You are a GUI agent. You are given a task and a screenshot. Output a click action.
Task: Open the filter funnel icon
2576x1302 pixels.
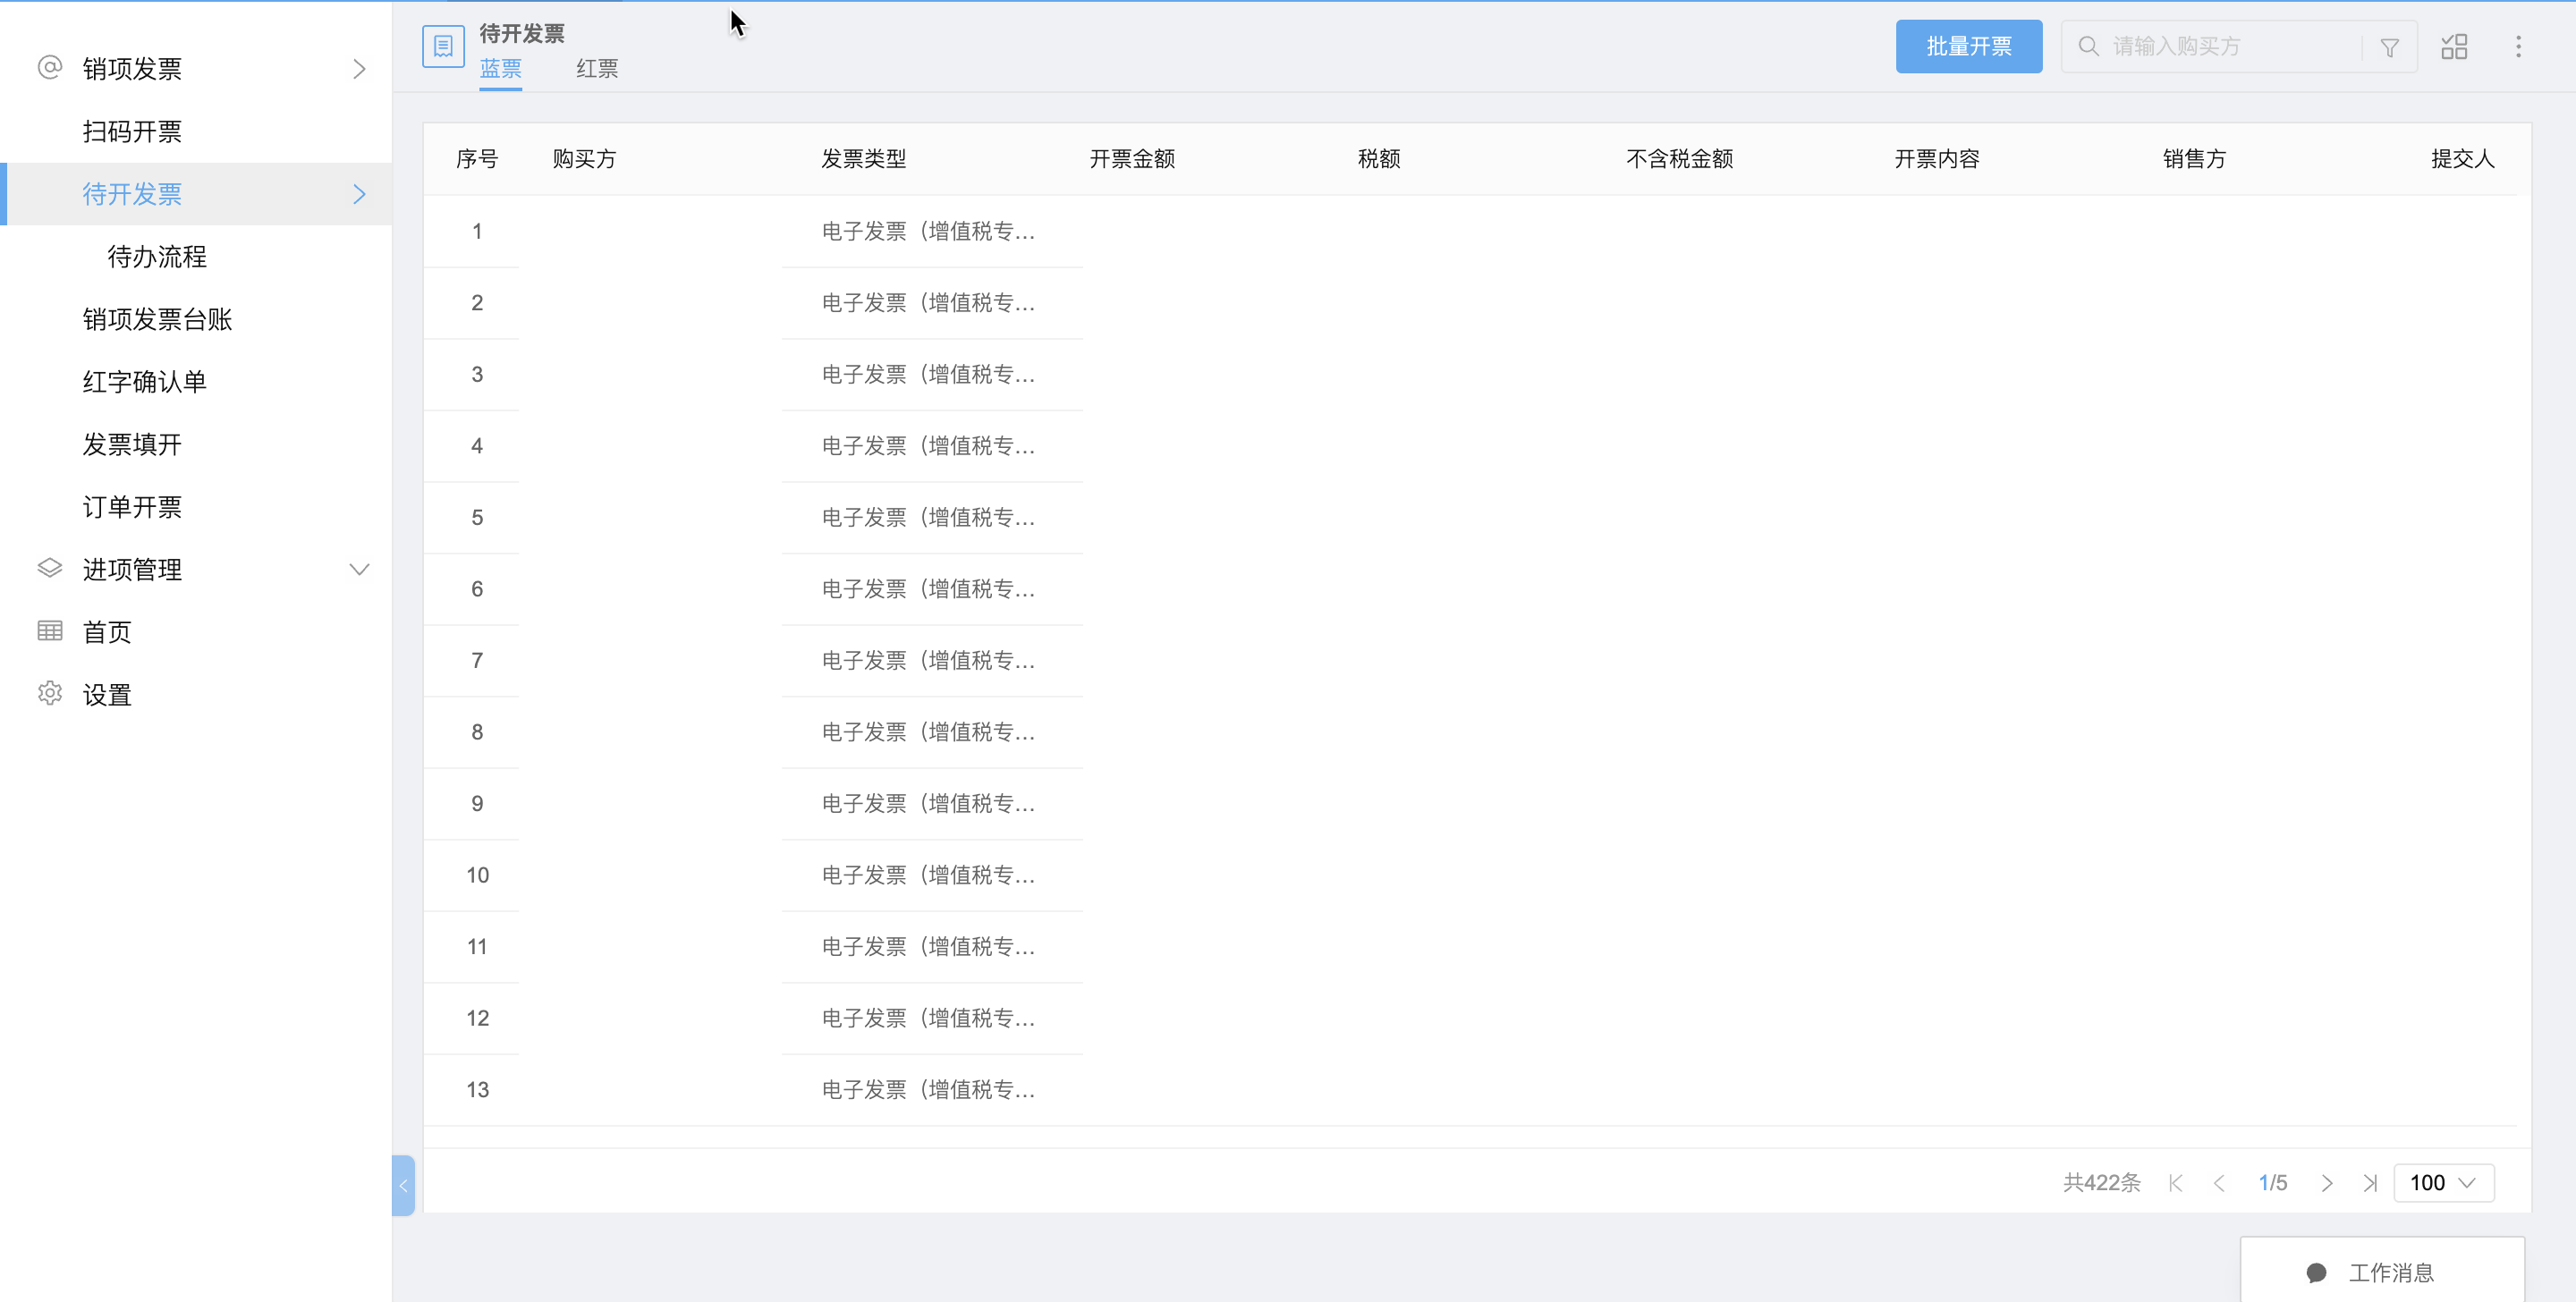(x=2389, y=47)
